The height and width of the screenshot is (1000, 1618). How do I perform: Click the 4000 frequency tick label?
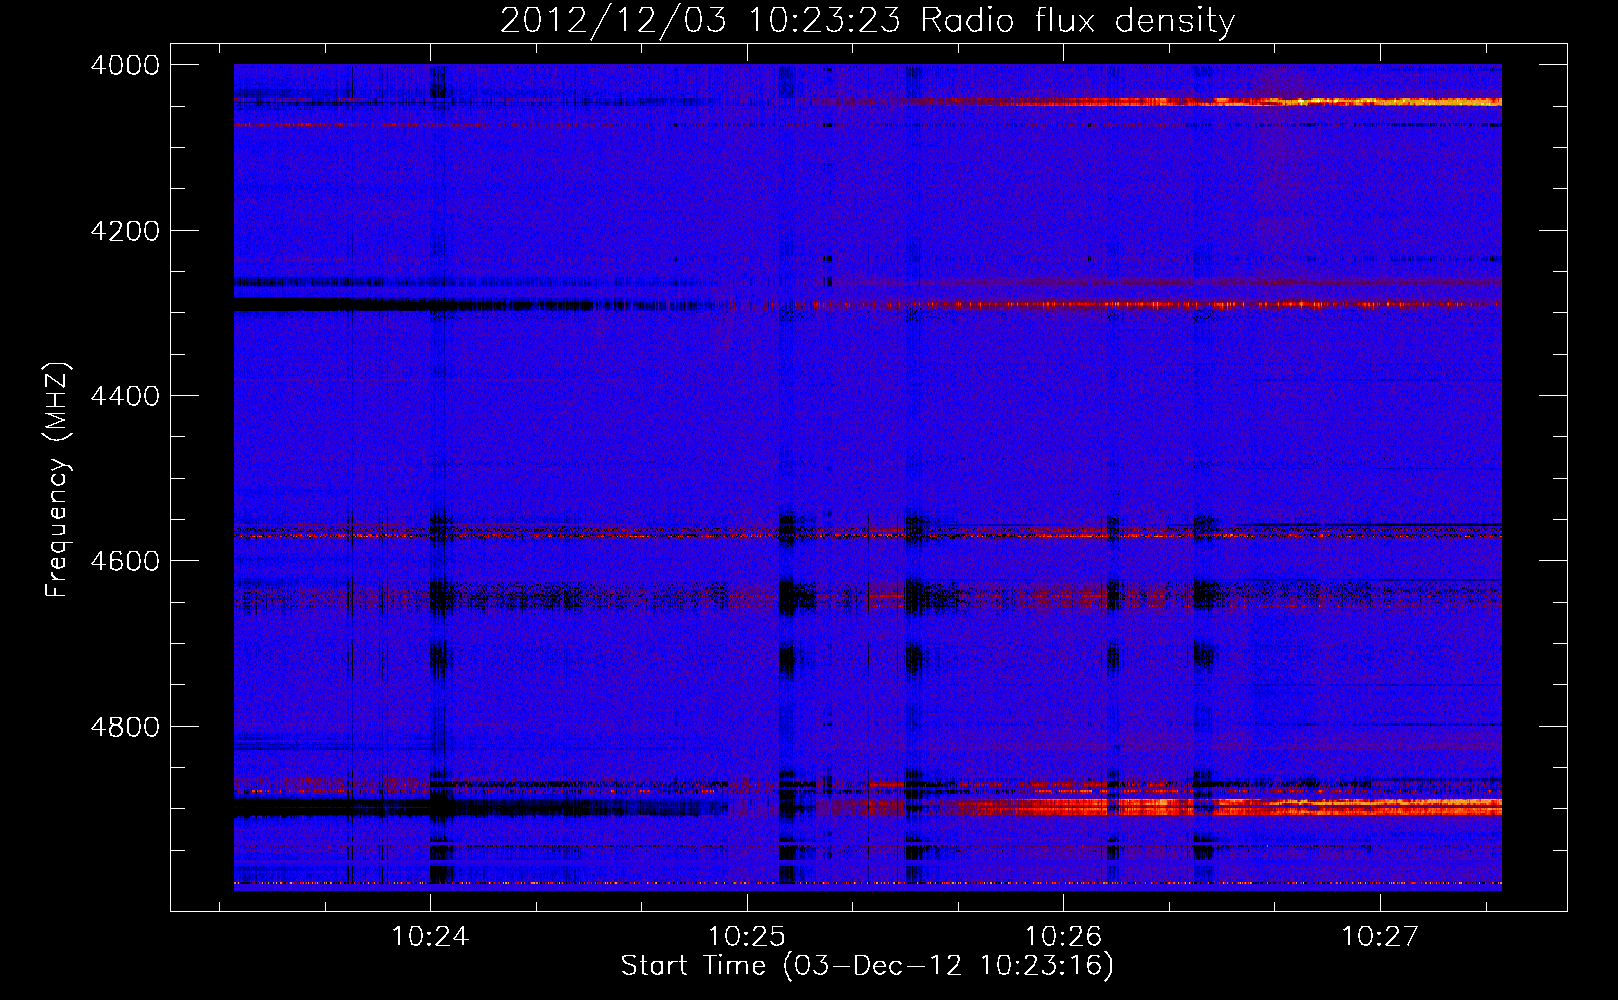tap(125, 65)
